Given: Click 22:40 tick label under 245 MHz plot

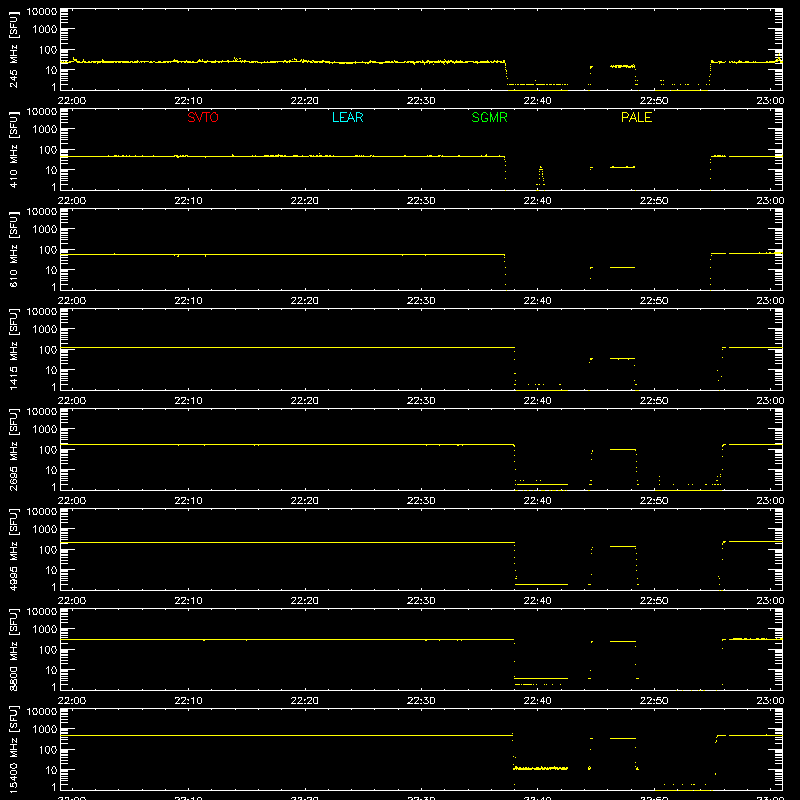Looking at the screenshot, I should click(x=537, y=101).
